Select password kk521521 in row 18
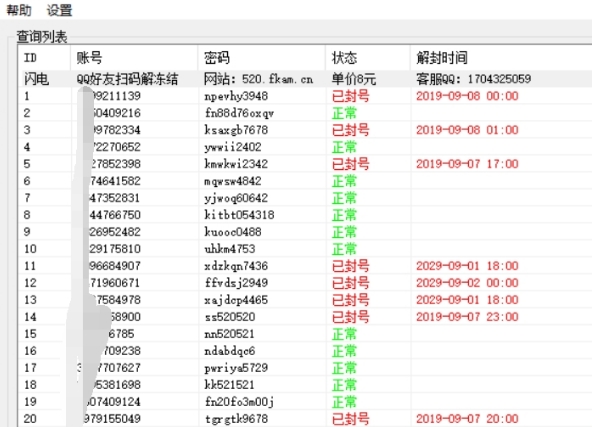Viewport: 592px width, 427px height. coord(229,385)
